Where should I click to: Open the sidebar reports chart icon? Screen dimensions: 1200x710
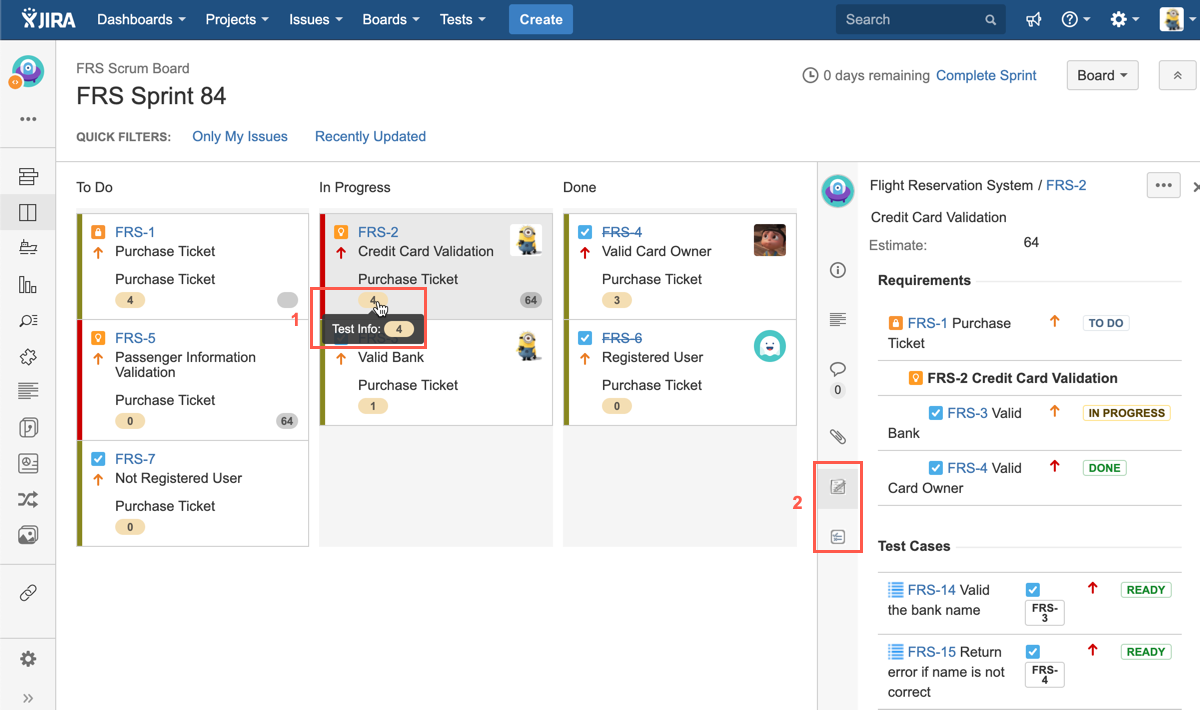point(28,285)
